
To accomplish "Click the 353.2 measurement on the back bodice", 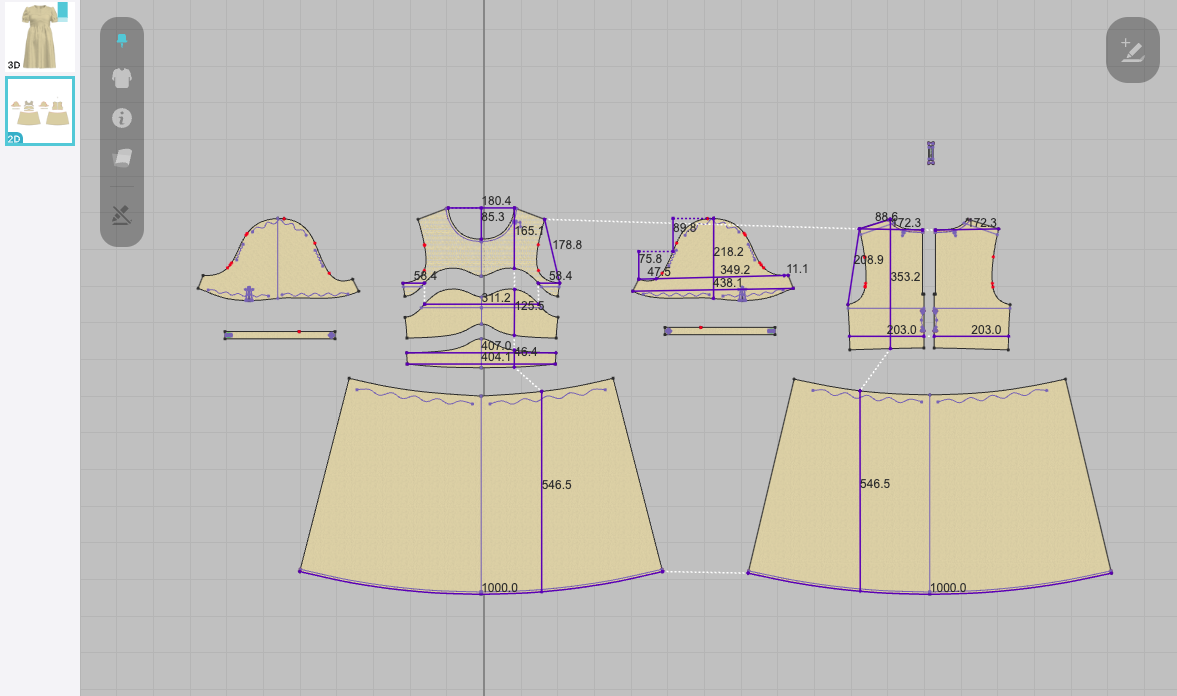I will pyautogui.click(x=903, y=277).
